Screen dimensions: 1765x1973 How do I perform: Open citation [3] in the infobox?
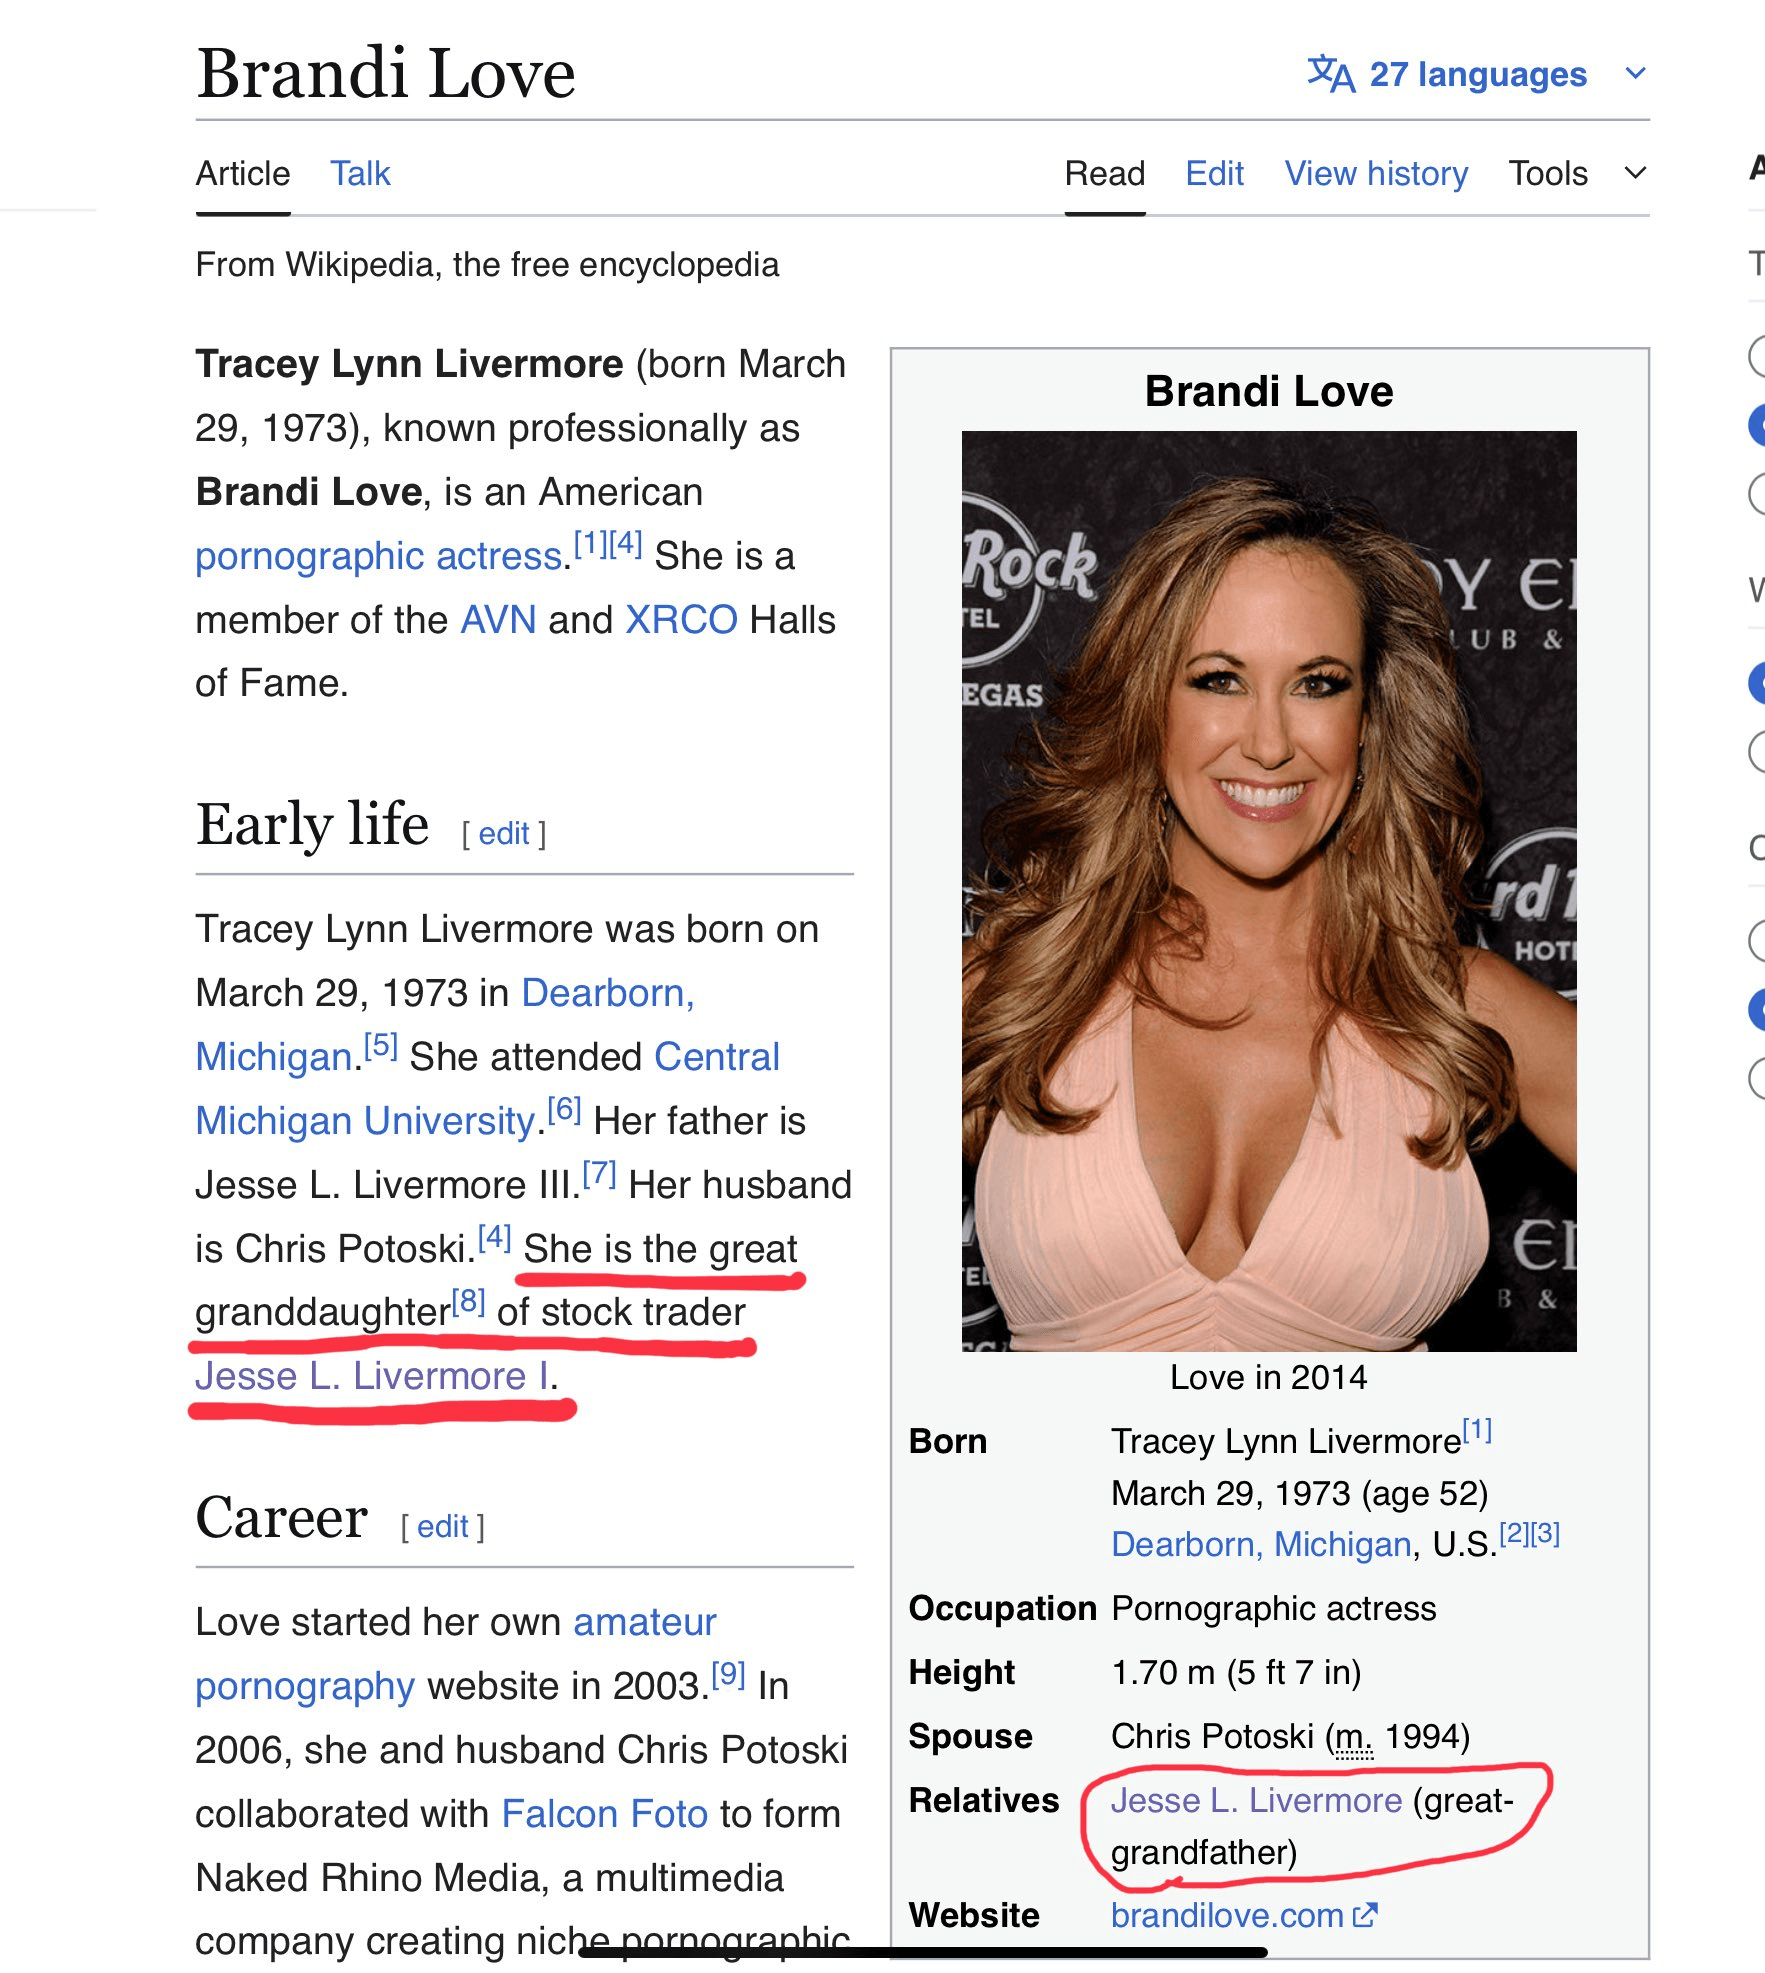[1545, 1534]
